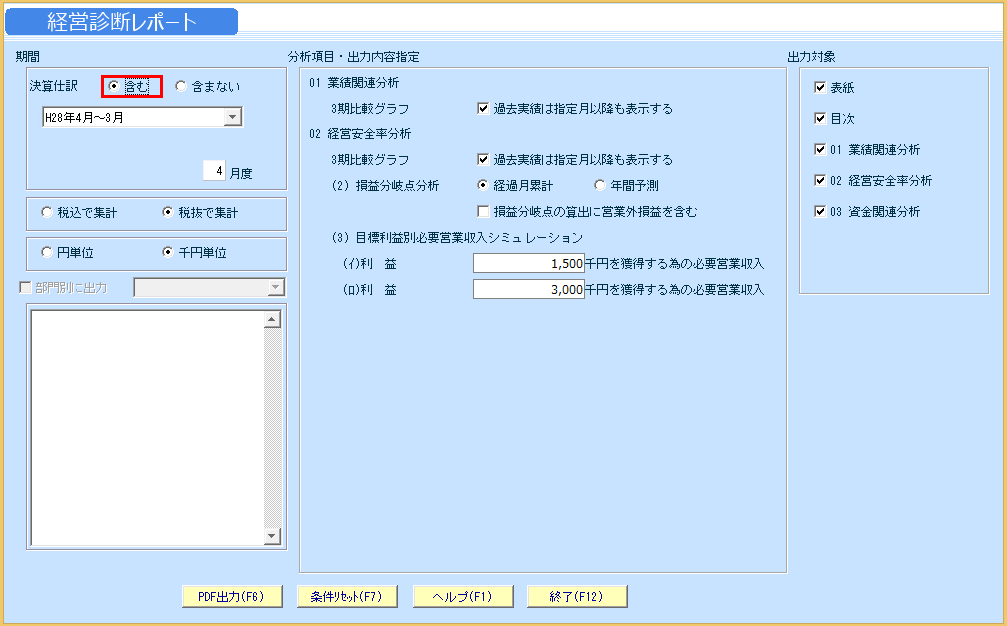Select 年間予測 for loss-break-even analysis
The width and height of the screenshot is (1007, 626).
click(599, 183)
